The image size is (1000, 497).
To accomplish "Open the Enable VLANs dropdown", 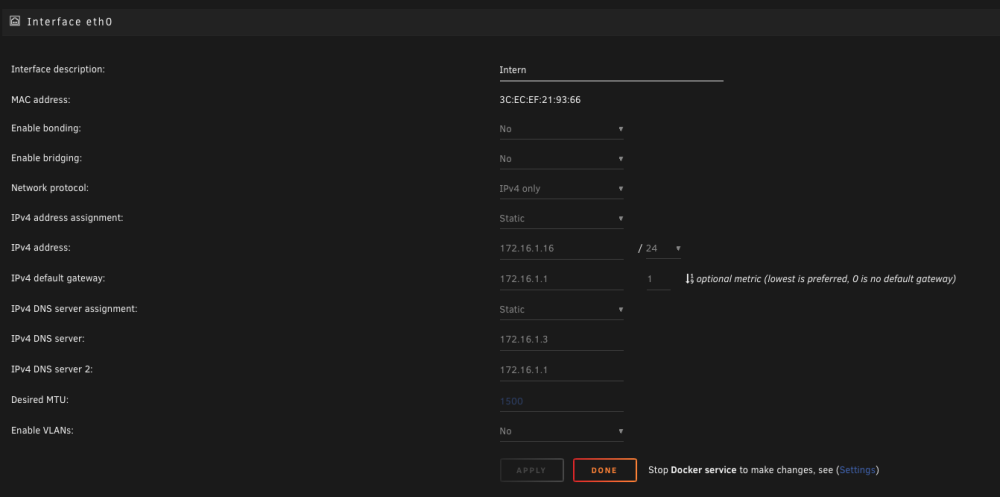I will tap(561, 431).
